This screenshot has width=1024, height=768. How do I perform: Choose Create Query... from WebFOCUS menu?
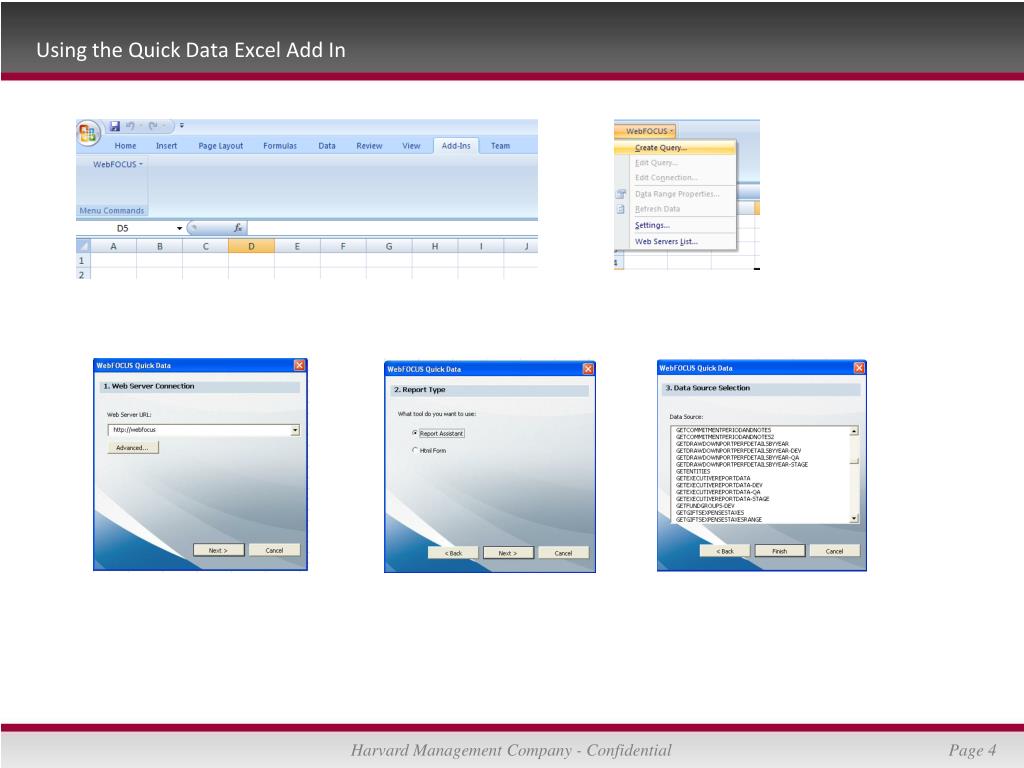675,148
